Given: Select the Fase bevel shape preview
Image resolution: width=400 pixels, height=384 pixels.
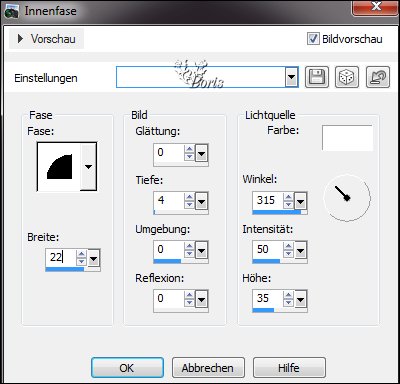Looking at the screenshot, I should [59, 167].
